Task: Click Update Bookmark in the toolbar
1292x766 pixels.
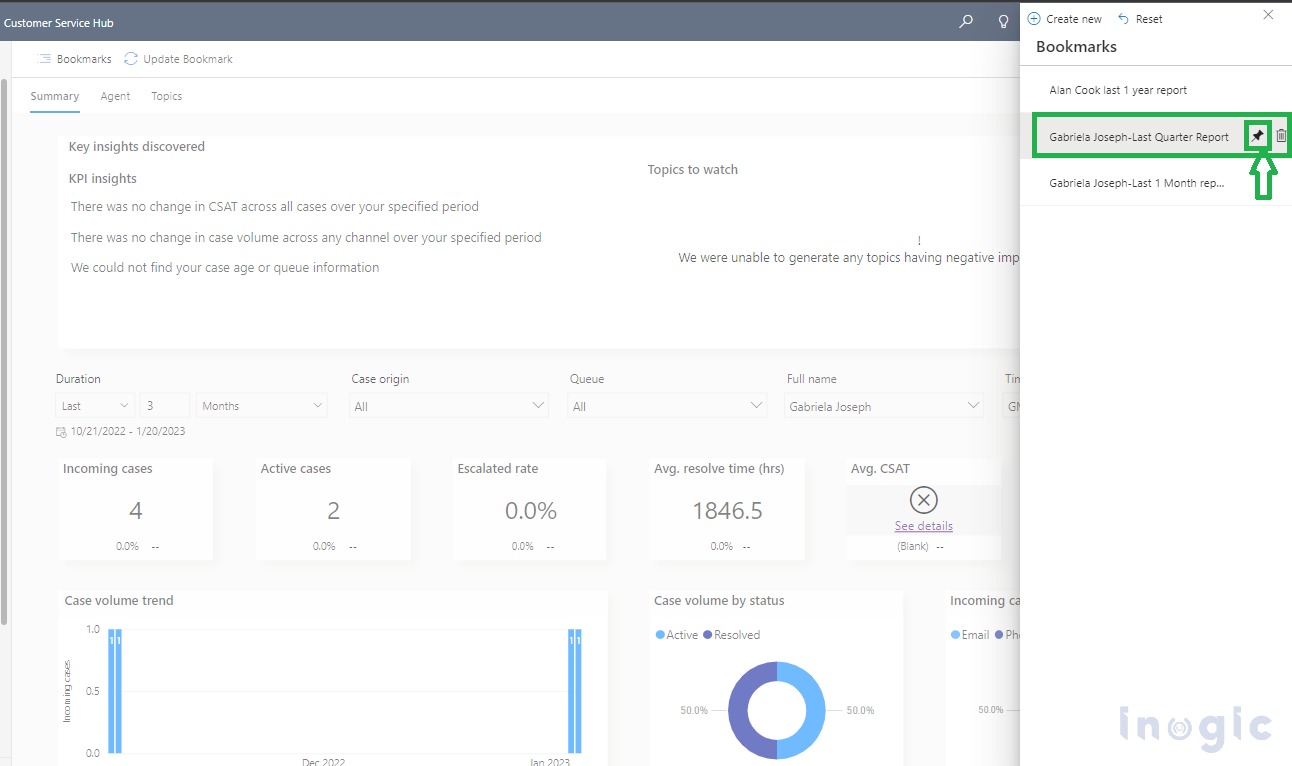Action: click(x=178, y=59)
